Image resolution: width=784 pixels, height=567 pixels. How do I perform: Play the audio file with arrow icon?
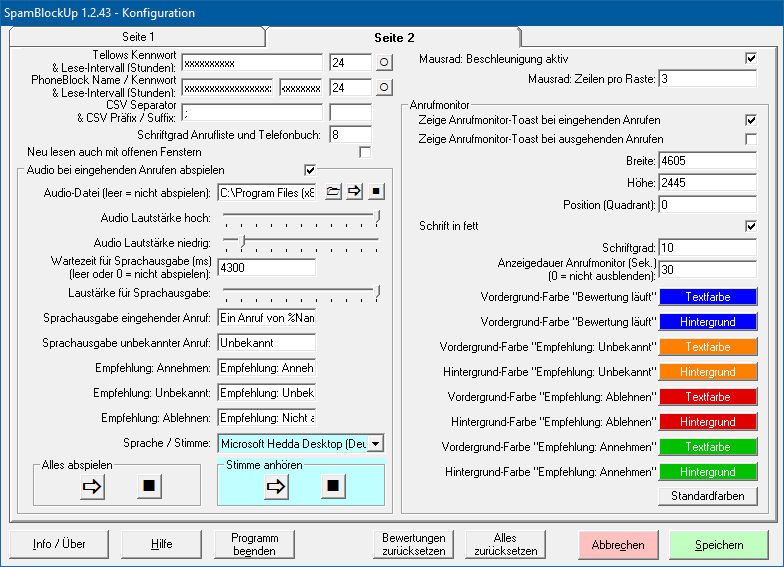coord(354,192)
